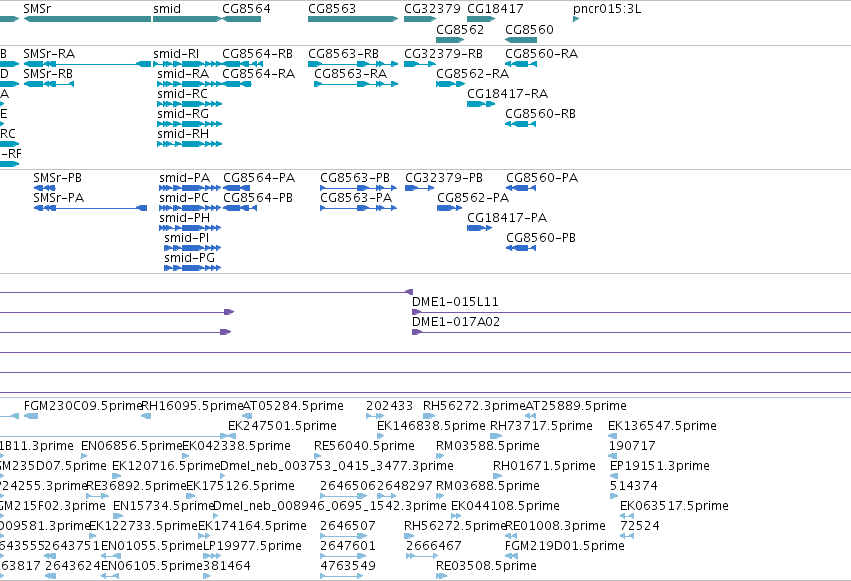Select the CG8563-PB protein label
Screen dimensions: 851x581
click(354, 178)
